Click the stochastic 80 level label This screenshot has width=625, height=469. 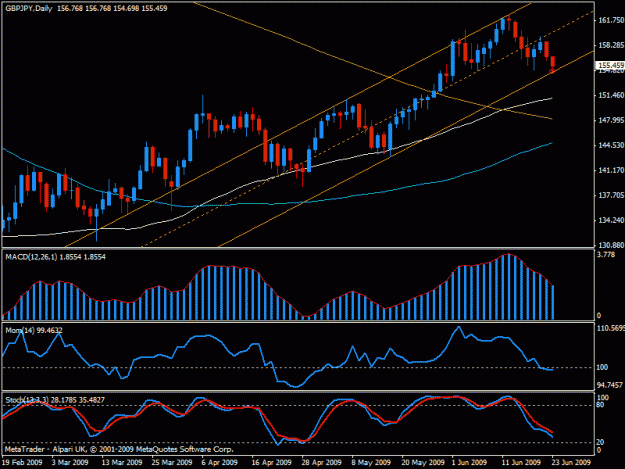click(x=600, y=405)
